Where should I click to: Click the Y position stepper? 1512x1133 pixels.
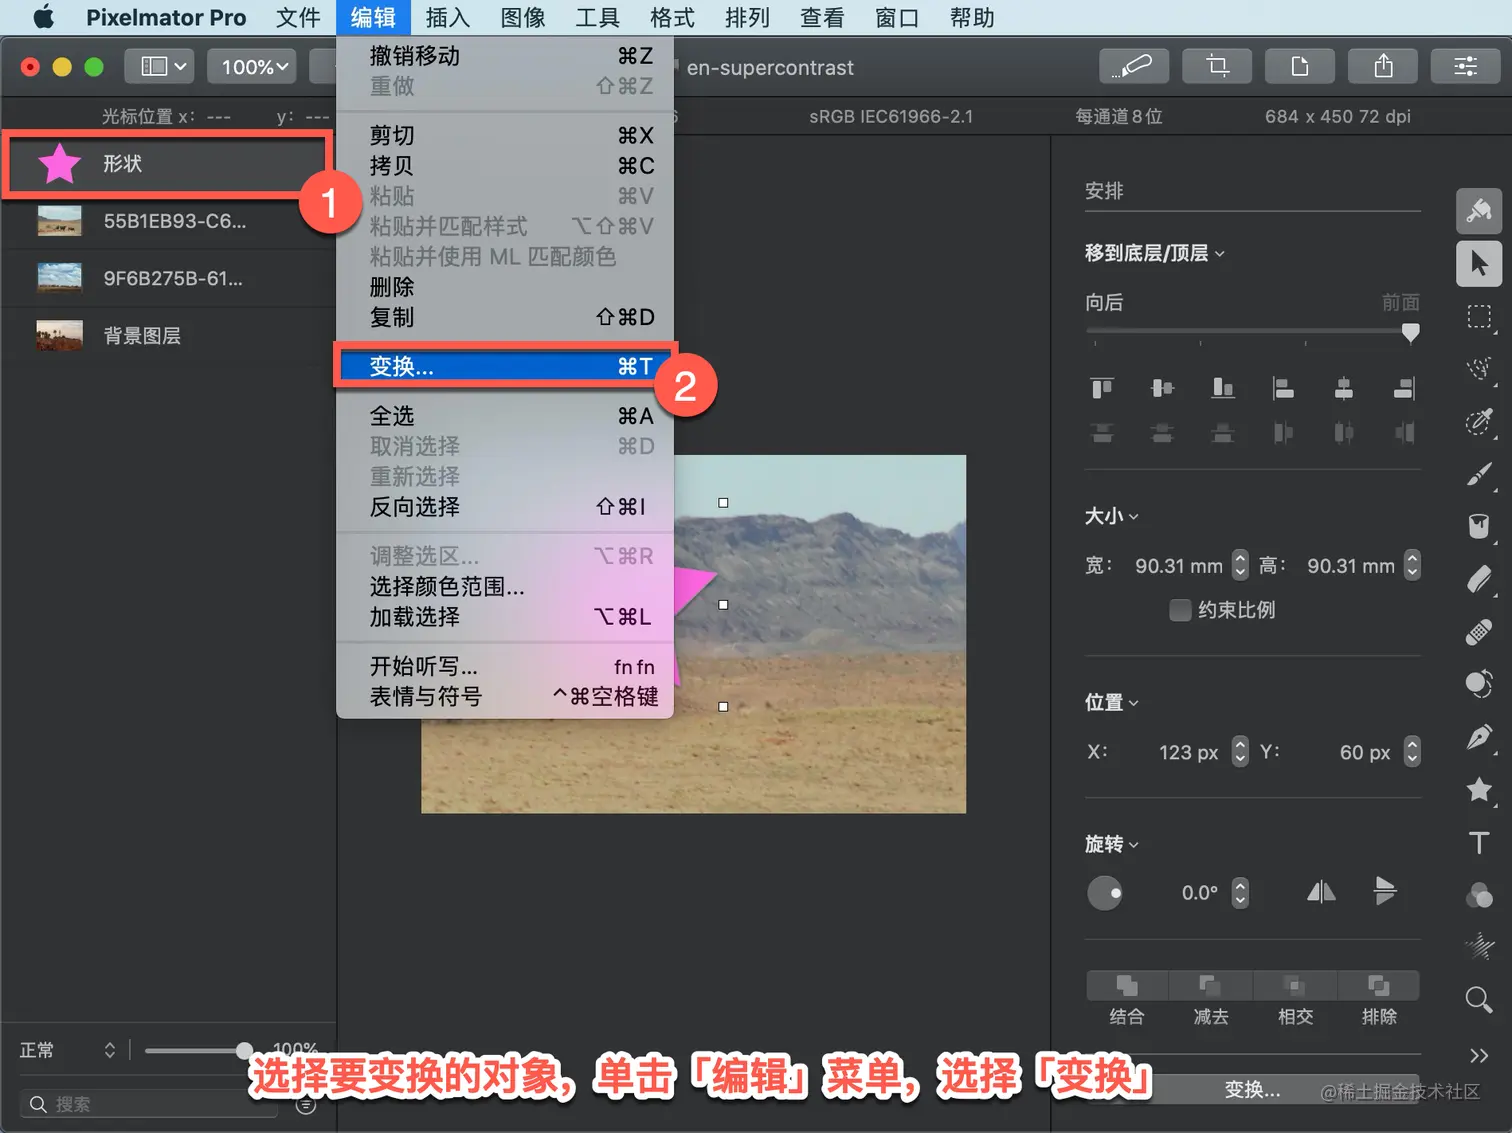click(x=1412, y=751)
